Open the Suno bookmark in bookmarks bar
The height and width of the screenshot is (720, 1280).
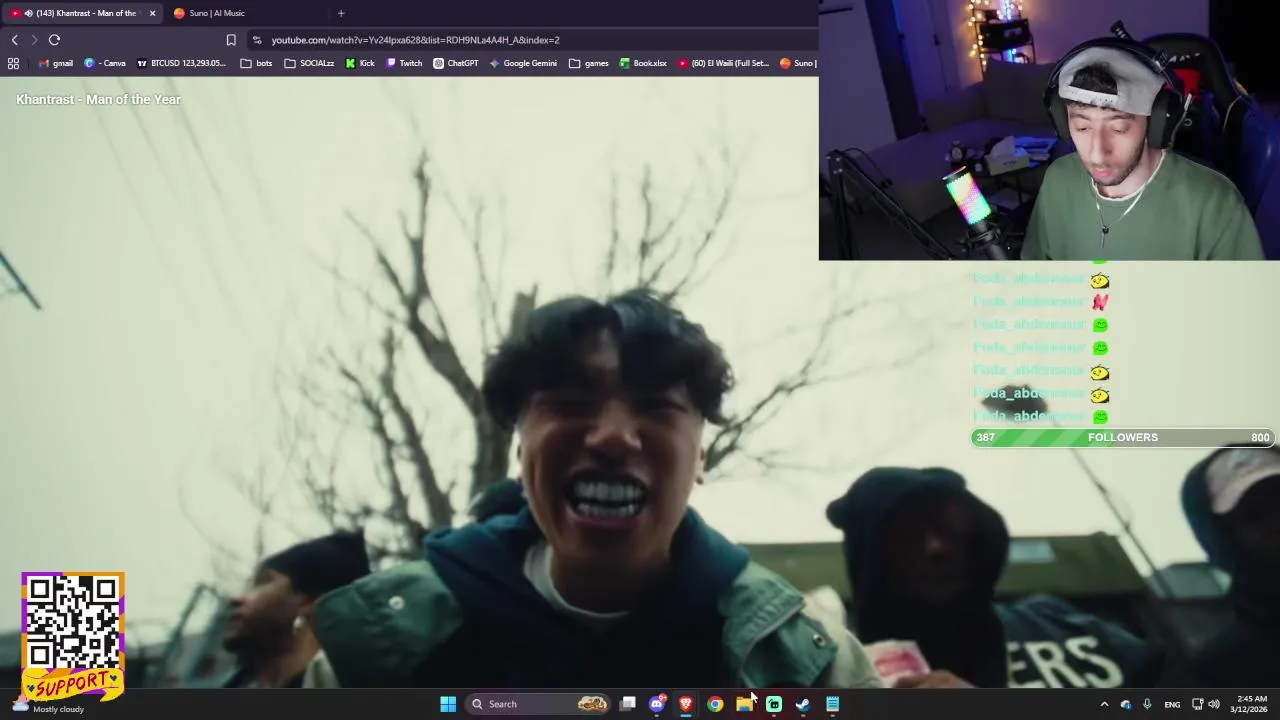(798, 63)
